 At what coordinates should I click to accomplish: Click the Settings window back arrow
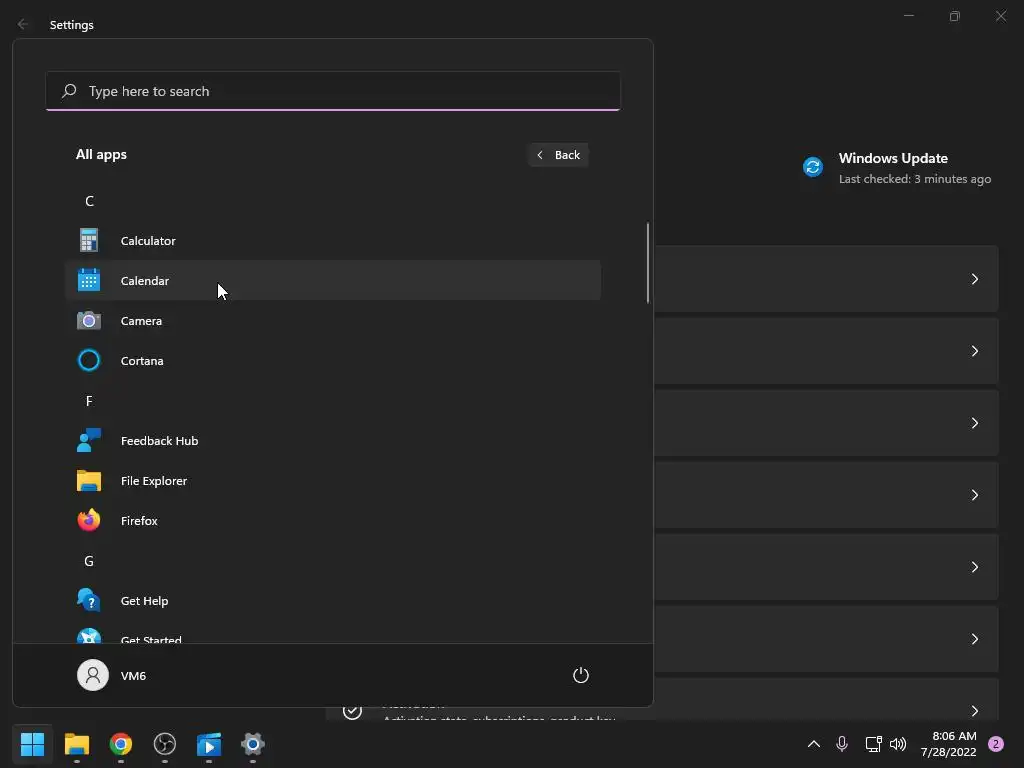(x=23, y=24)
